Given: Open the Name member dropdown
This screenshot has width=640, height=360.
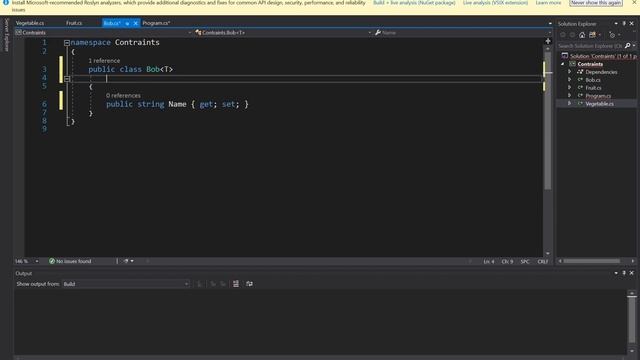Looking at the screenshot, I should coord(462,33).
